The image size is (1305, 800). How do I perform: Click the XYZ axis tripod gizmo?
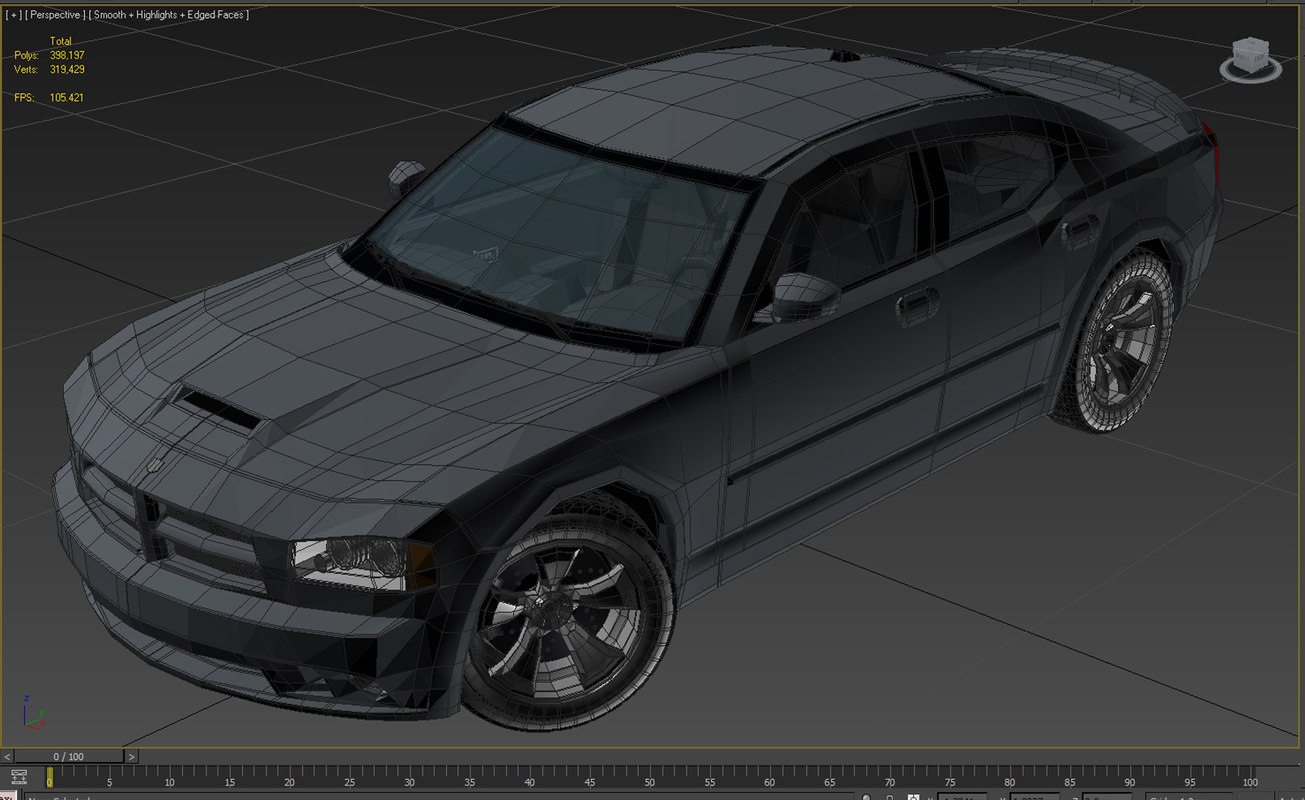coord(32,712)
